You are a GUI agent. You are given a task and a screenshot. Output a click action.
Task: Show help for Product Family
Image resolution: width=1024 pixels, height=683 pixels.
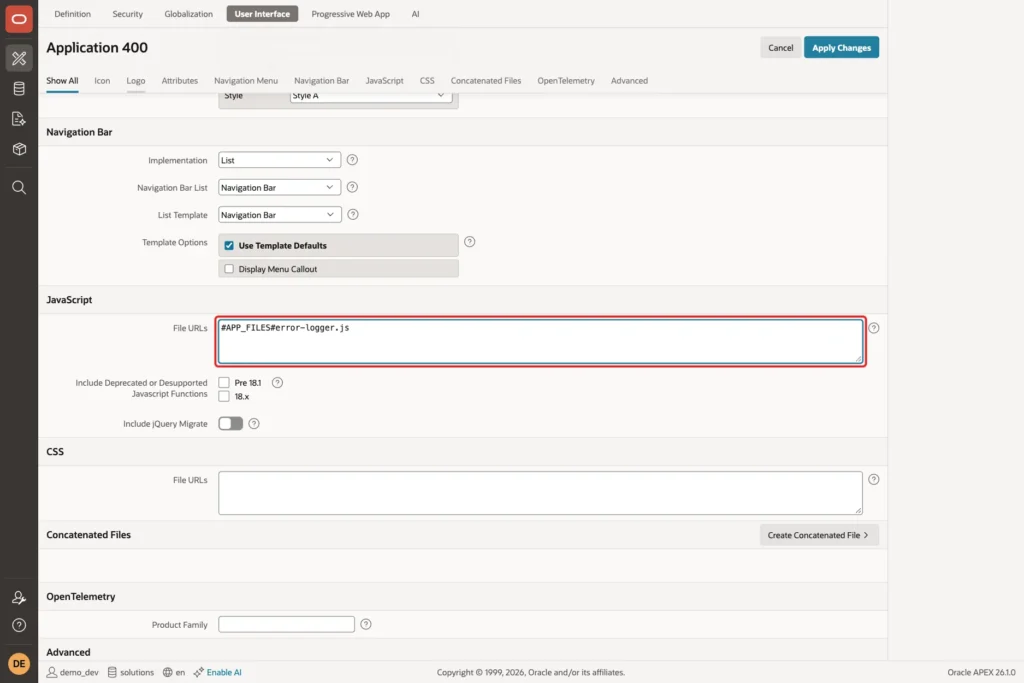coord(366,625)
